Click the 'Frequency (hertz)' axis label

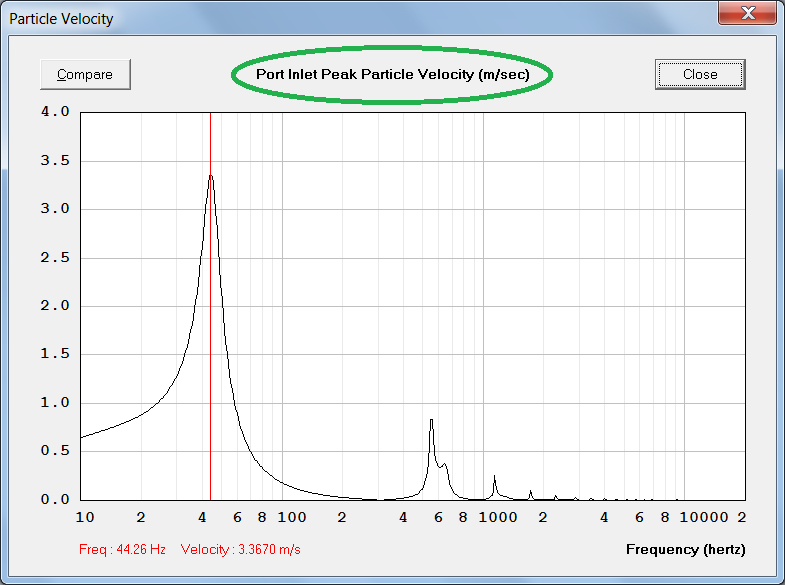click(685, 549)
